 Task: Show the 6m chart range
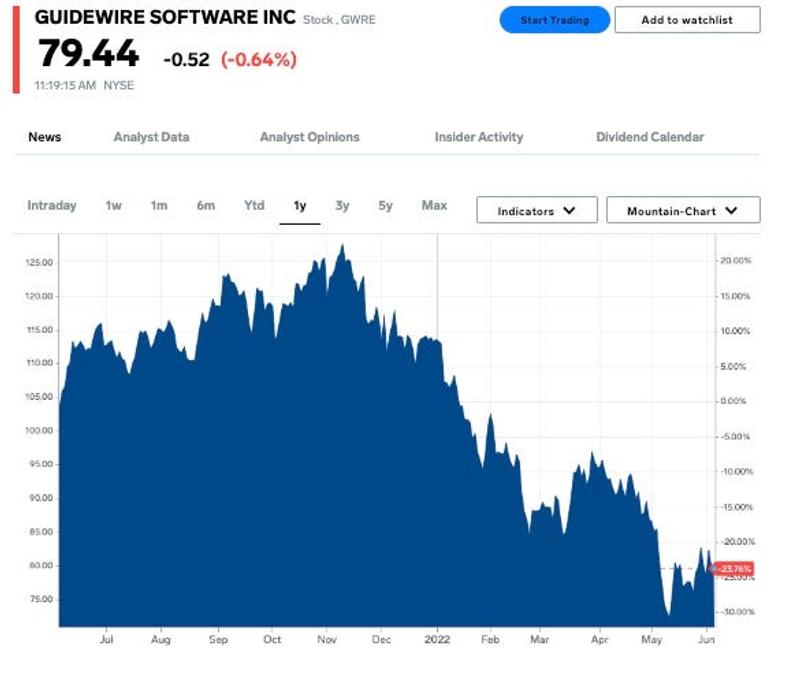[206, 206]
